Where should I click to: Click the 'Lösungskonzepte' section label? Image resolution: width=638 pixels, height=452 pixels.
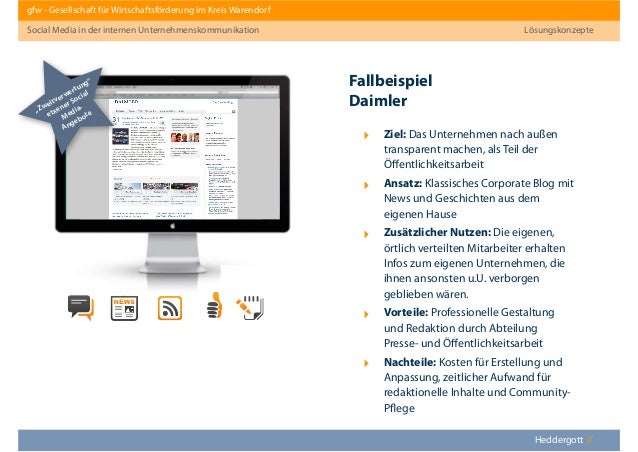pyautogui.click(x=558, y=30)
